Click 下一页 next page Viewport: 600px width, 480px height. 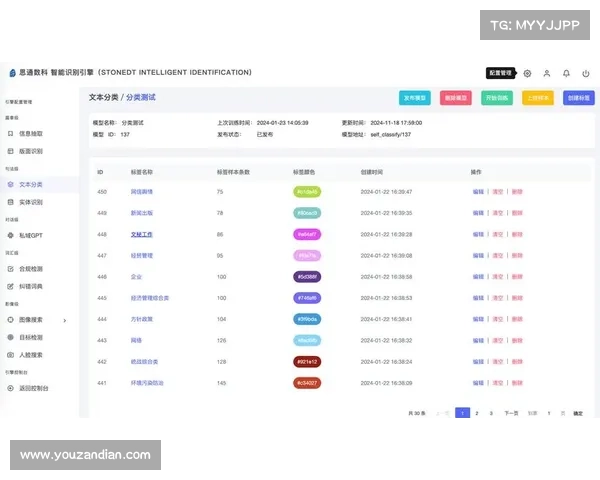[x=511, y=413]
